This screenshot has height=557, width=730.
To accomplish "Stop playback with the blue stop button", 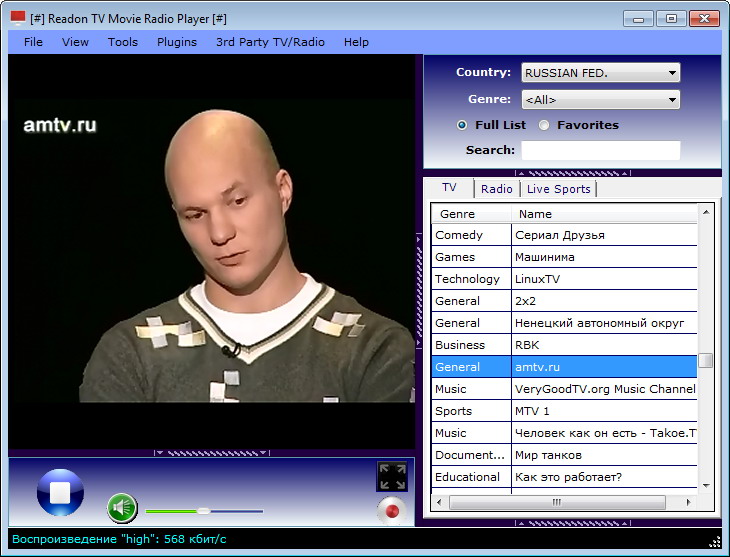I will coord(61,492).
